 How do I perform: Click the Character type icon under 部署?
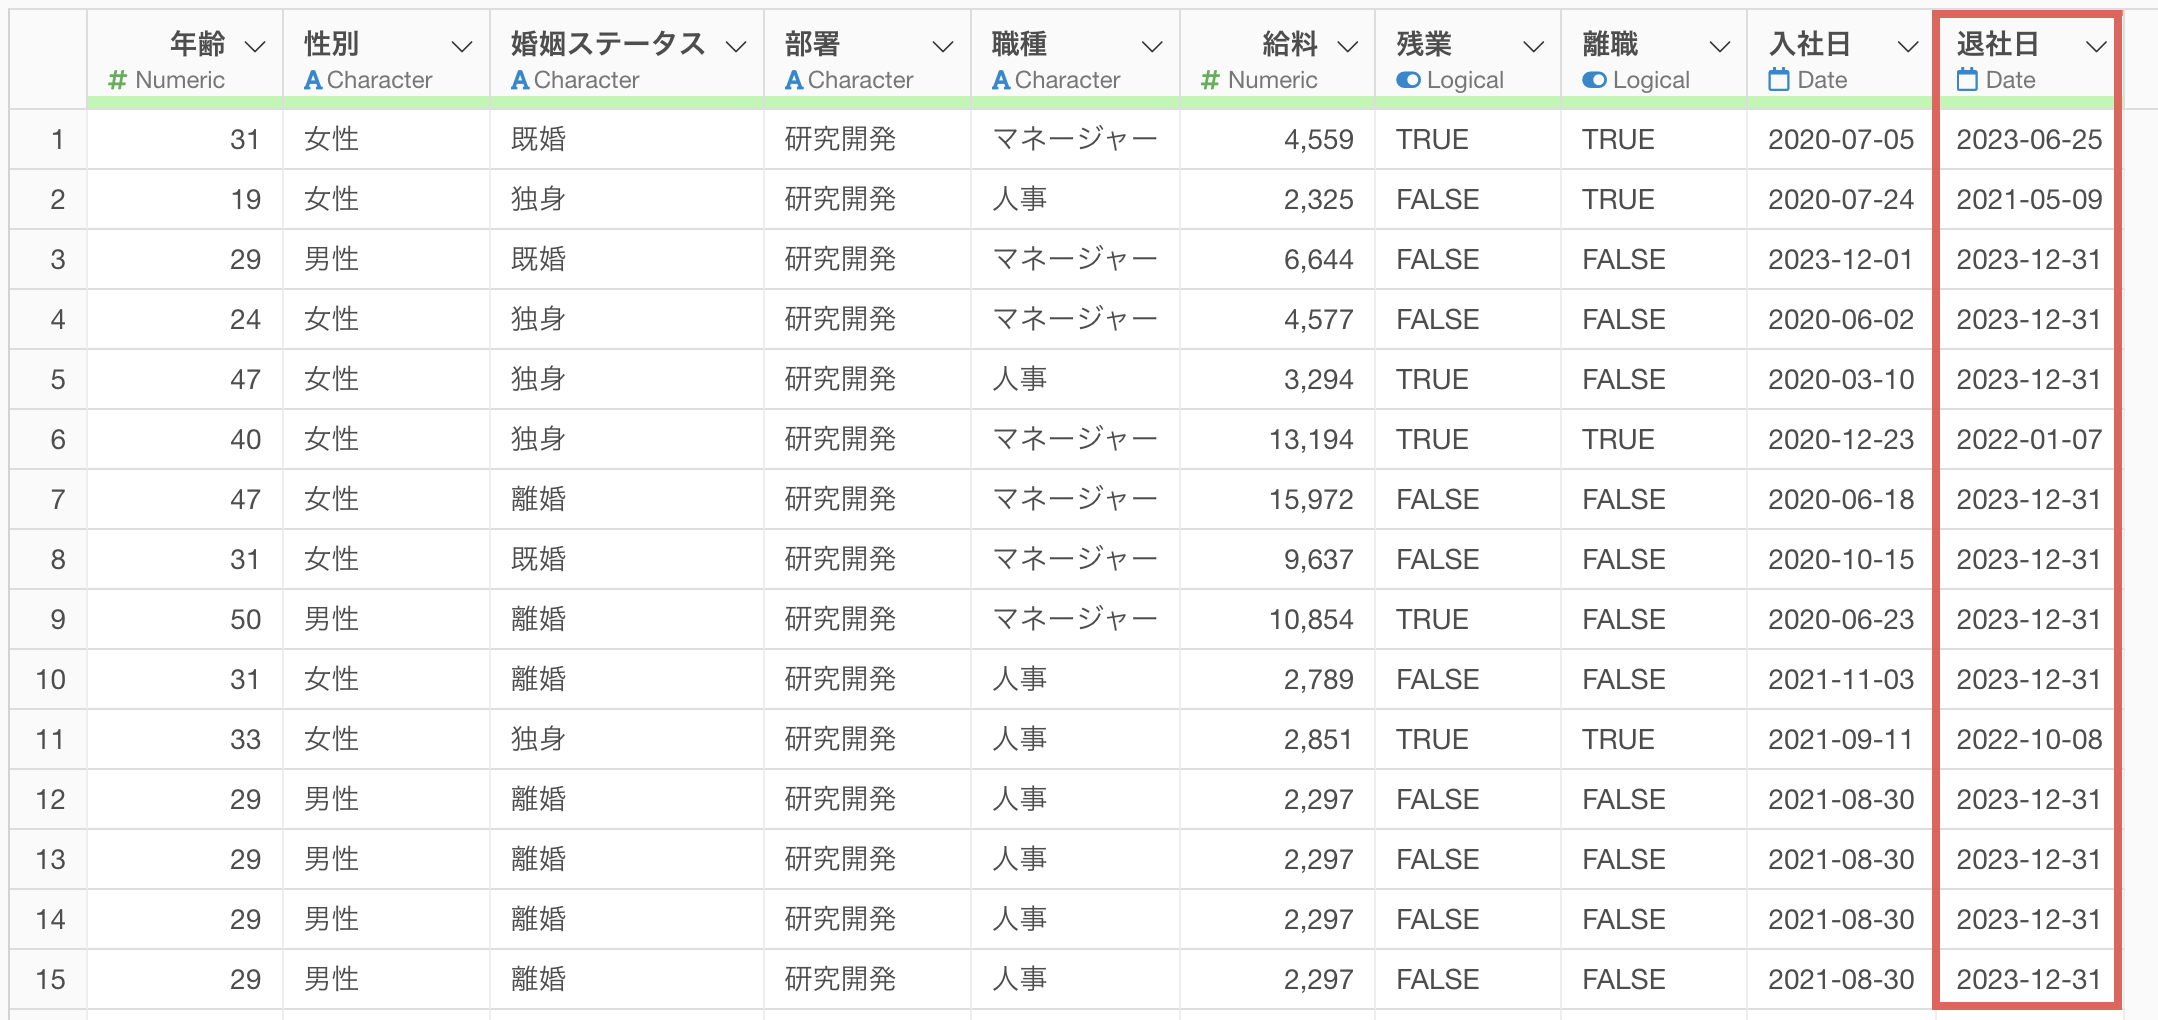click(x=794, y=80)
